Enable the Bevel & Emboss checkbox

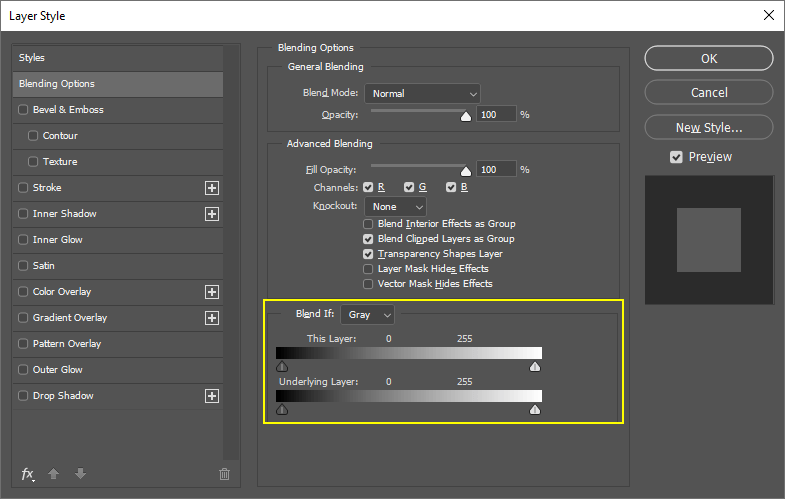click(24, 110)
